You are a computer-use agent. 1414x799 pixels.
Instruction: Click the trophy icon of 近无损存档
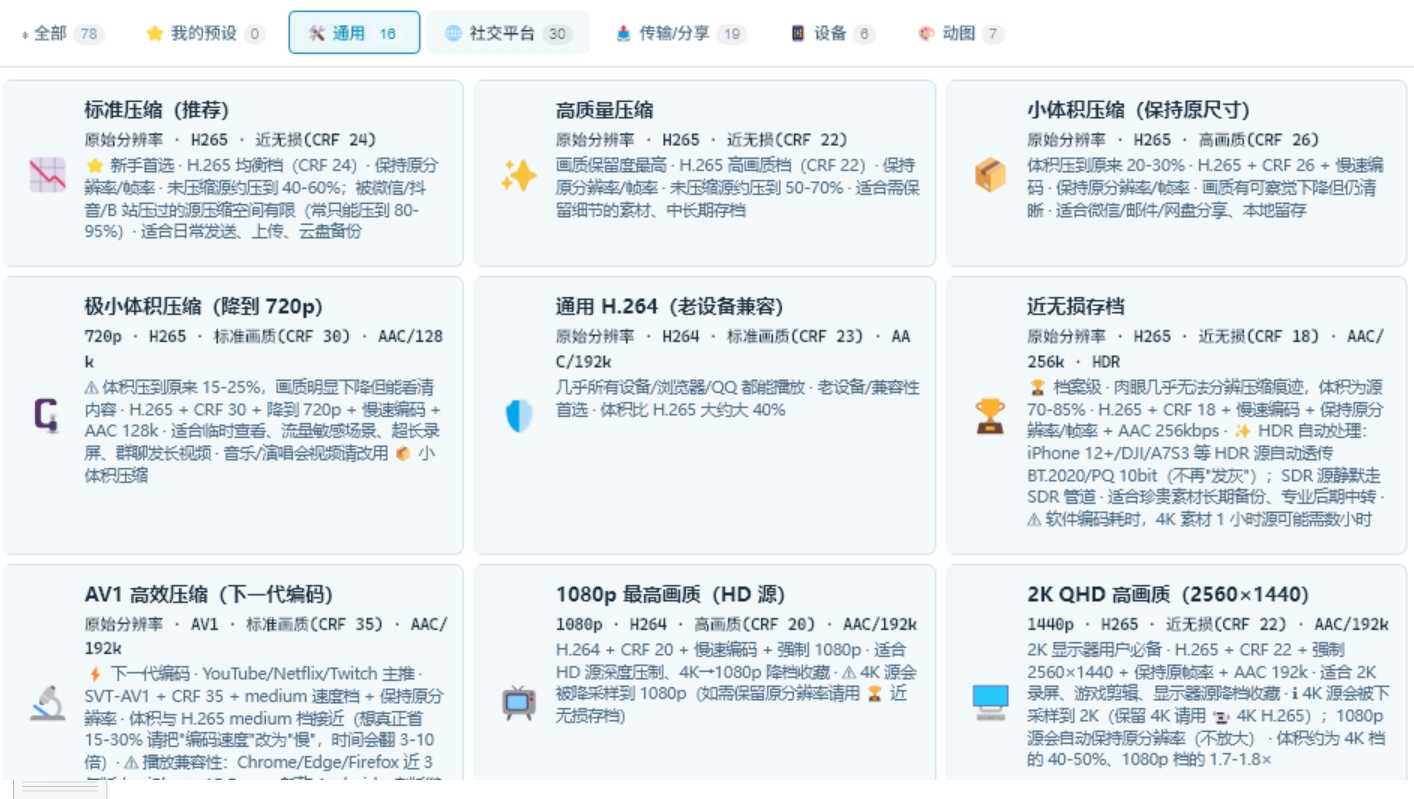[990, 416]
